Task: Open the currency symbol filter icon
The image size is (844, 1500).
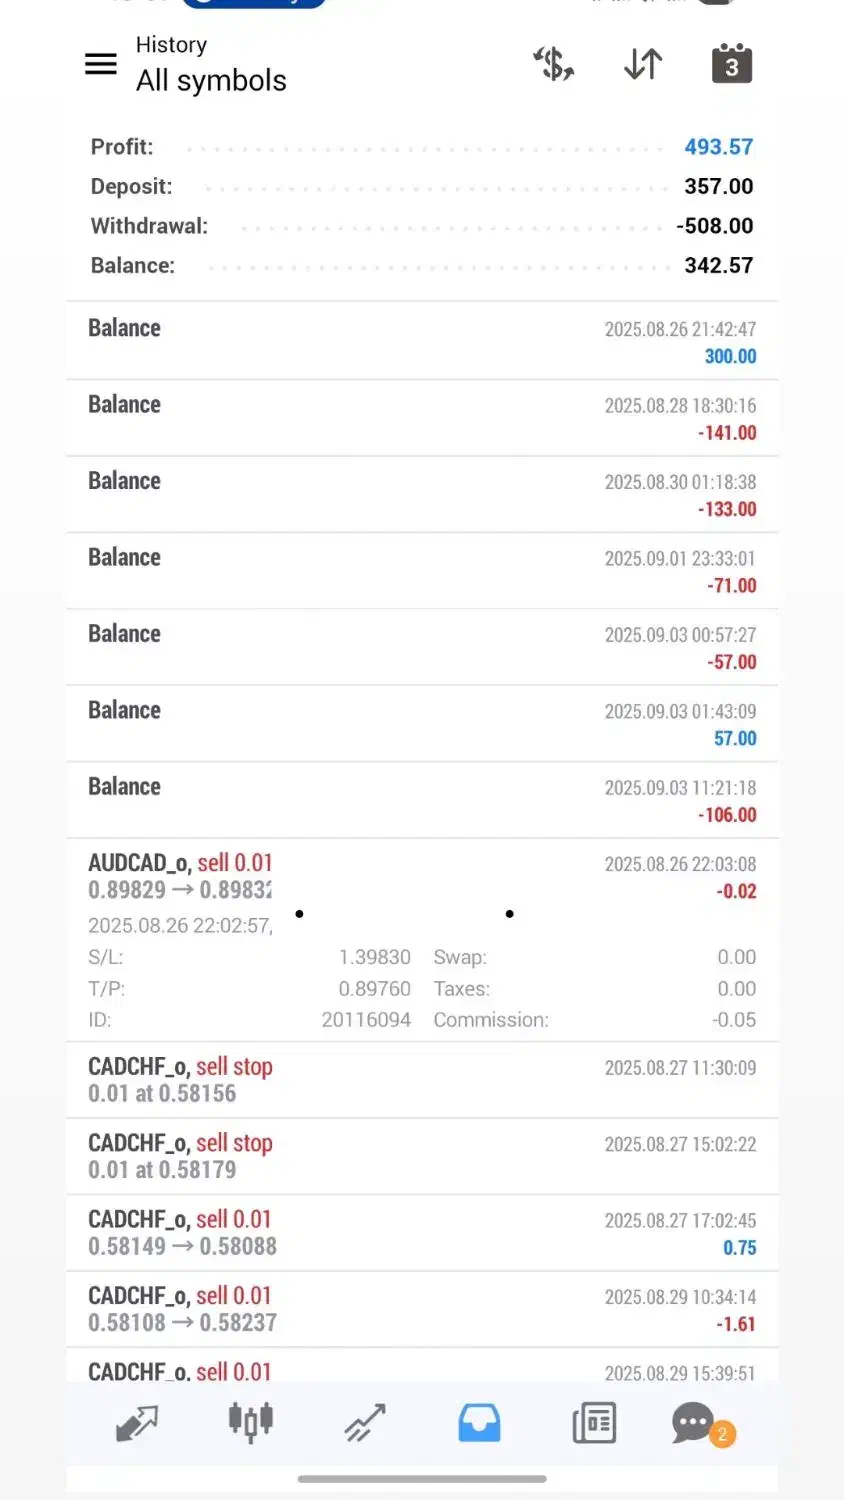Action: (553, 65)
